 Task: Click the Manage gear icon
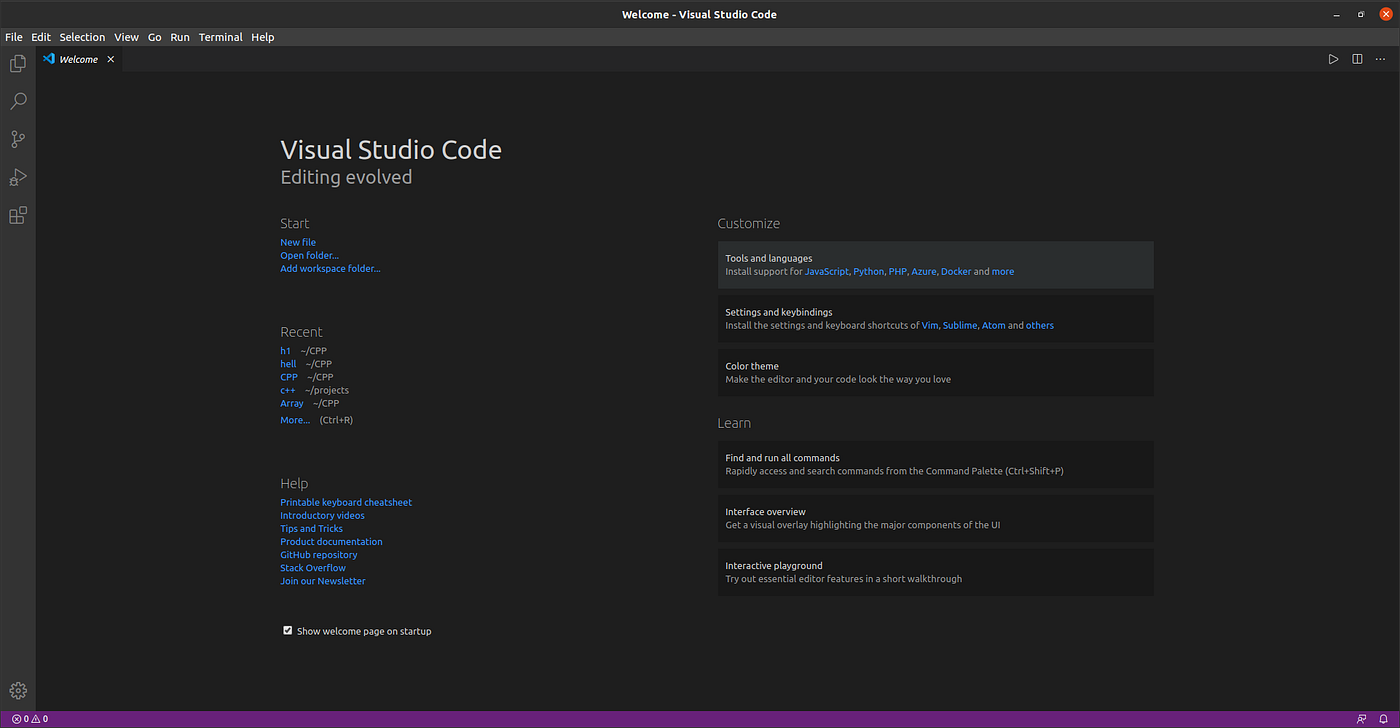(18, 690)
